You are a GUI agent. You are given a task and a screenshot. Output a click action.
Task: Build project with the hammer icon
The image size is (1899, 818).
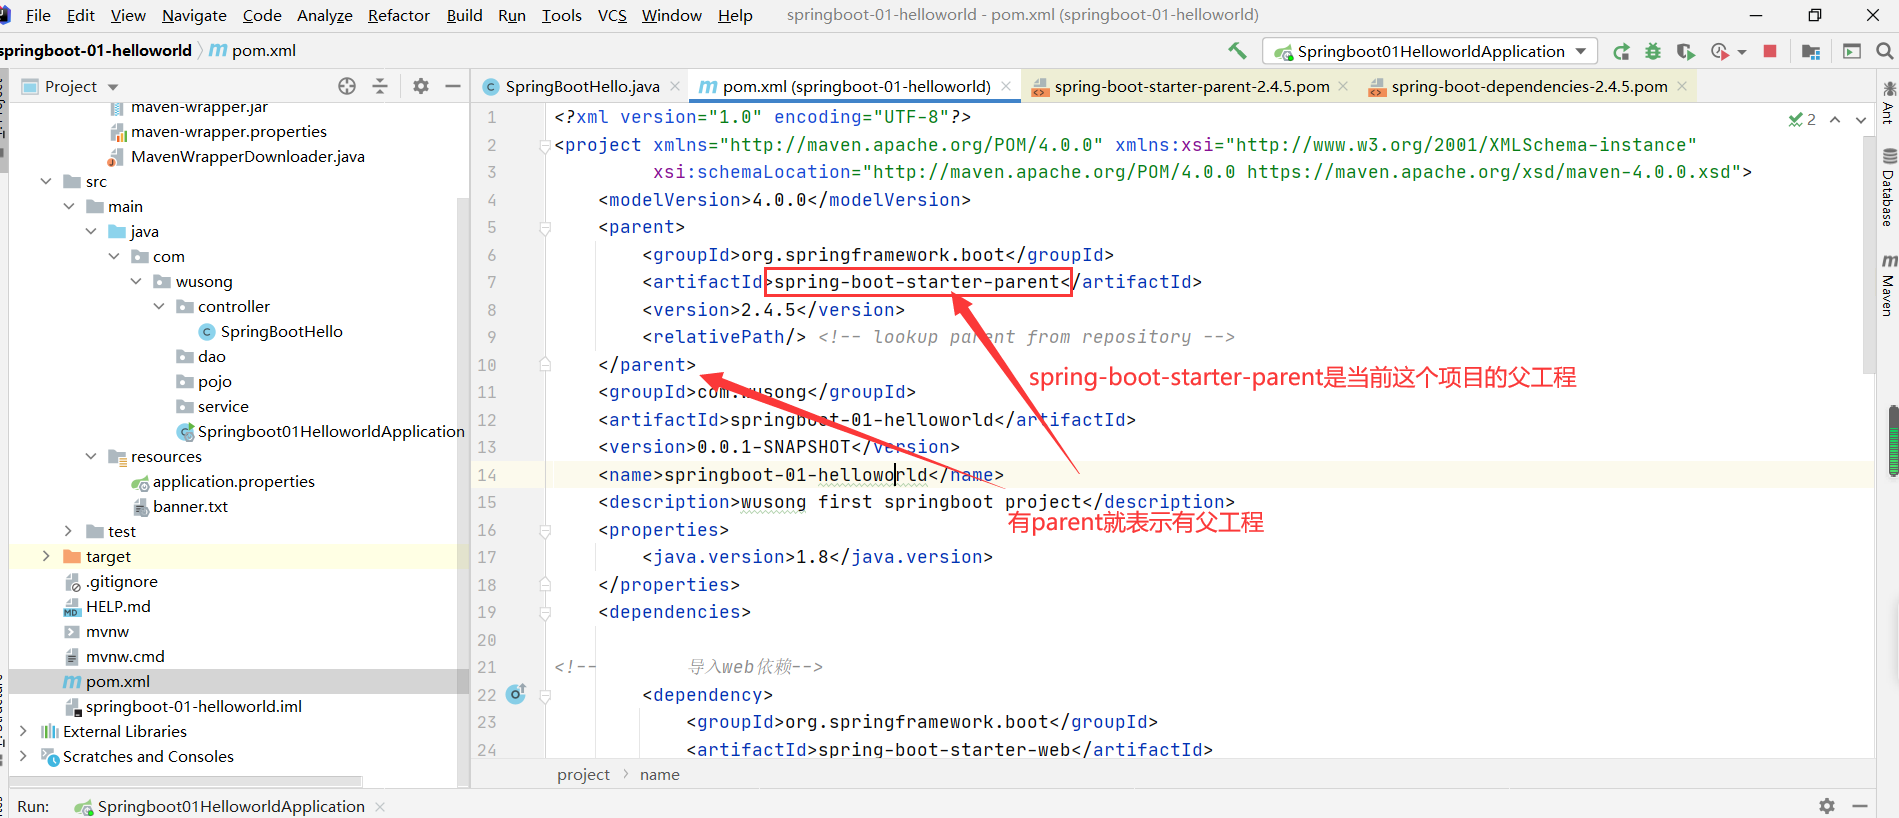pyautogui.click(x=1237, y=51)
